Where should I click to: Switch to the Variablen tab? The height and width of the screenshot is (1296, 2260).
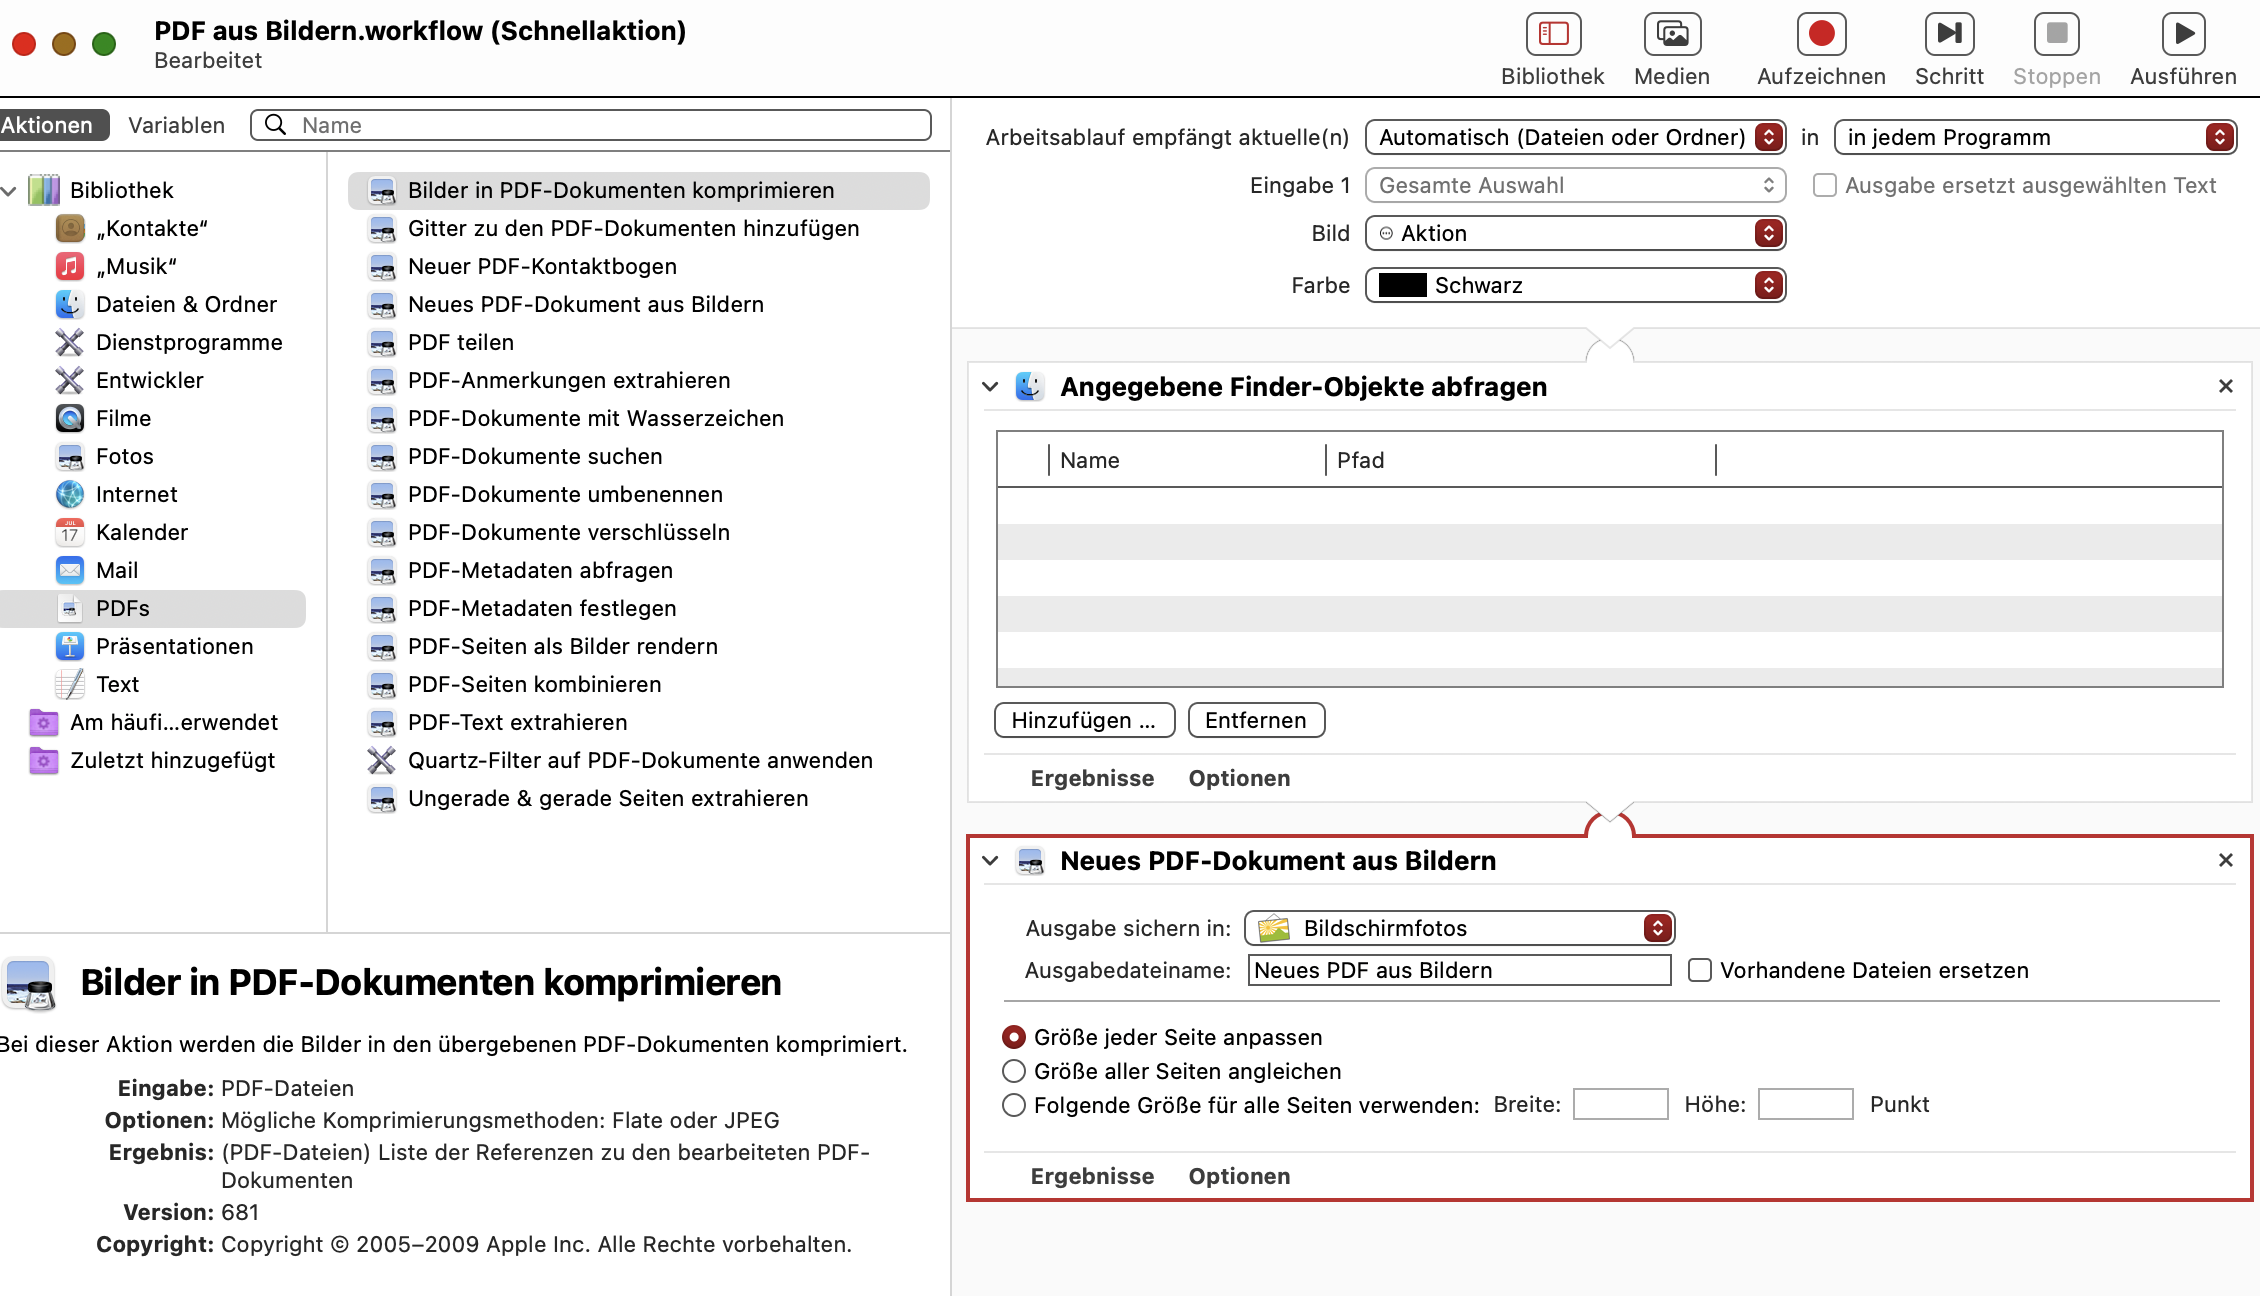(176, 125)
